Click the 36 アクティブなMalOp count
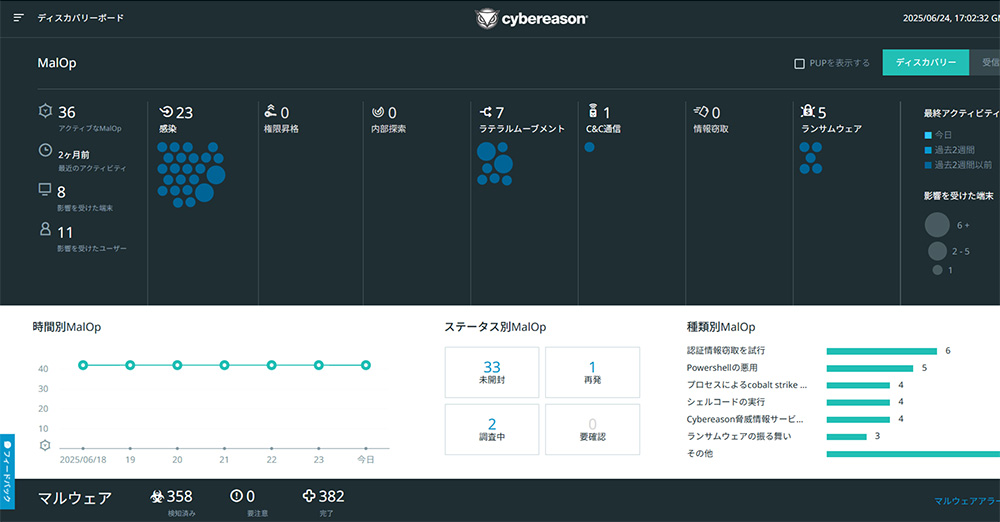 67,112
